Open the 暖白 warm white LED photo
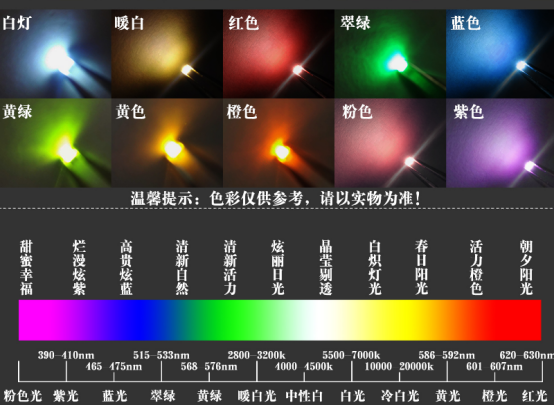 pyautogui.click(x=167, y=54)
